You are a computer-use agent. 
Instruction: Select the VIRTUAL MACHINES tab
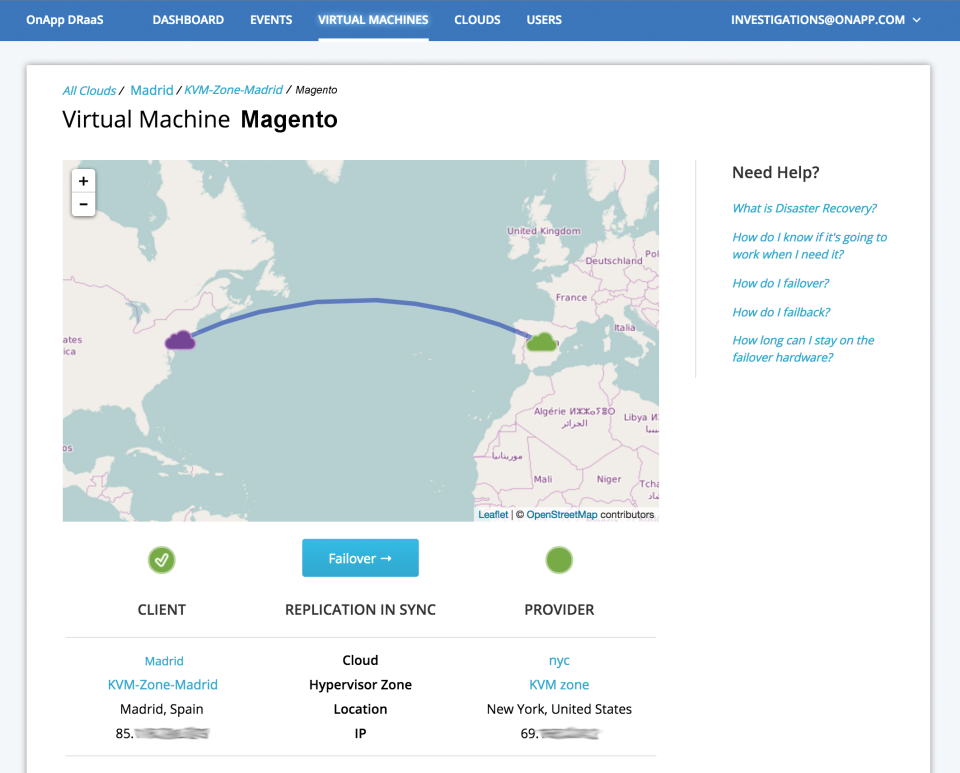[x=373, y=19]
